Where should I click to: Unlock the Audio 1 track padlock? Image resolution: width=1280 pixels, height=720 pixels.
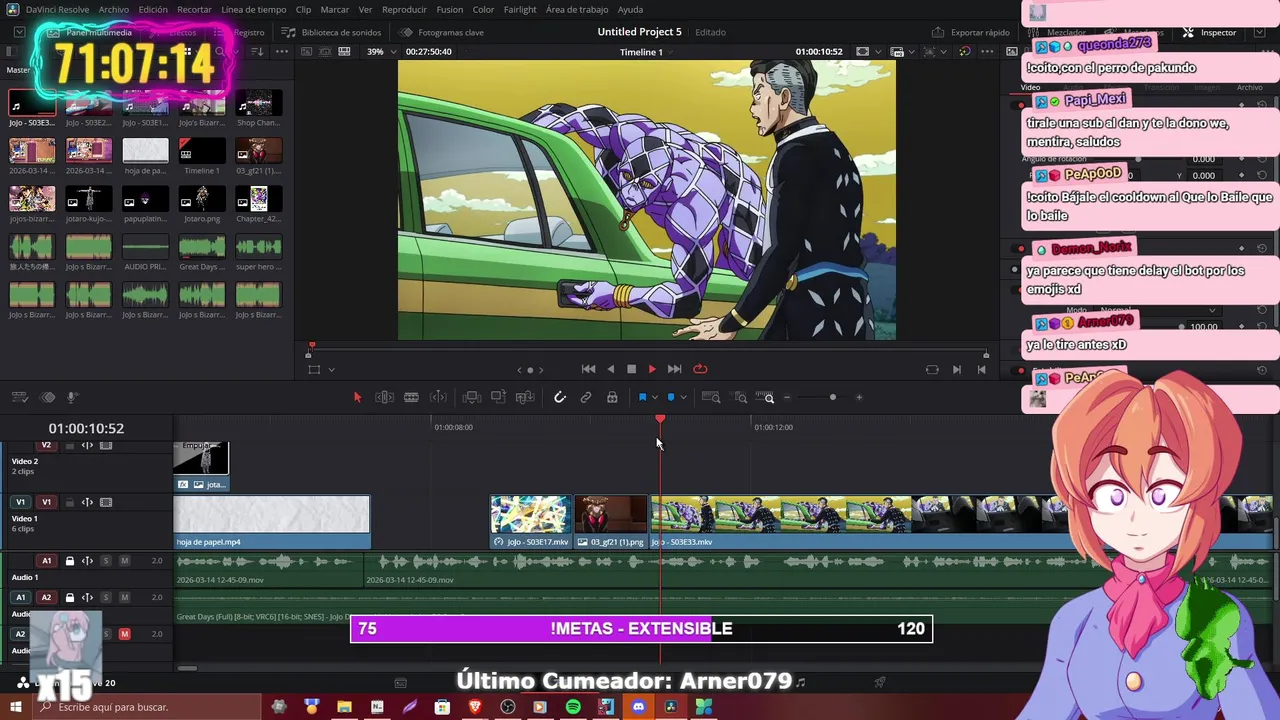click(69, 561)
